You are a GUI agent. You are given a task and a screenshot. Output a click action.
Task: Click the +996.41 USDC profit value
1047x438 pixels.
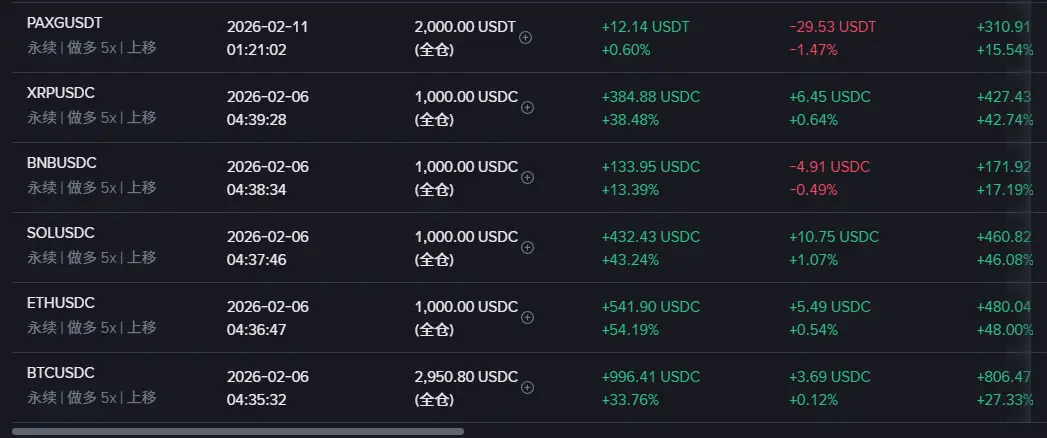650,377
